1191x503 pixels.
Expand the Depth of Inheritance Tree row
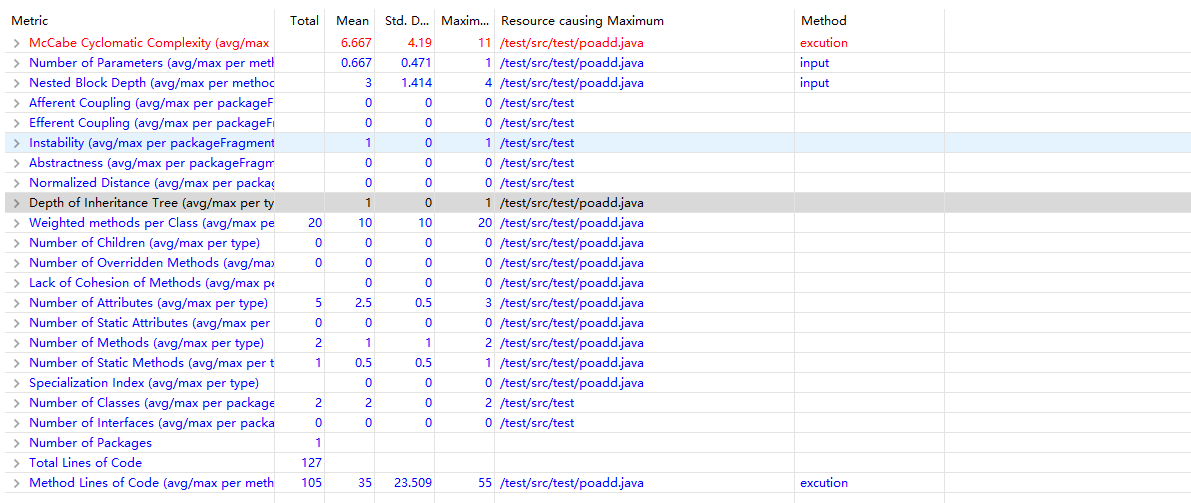click(x=17, y=203)
